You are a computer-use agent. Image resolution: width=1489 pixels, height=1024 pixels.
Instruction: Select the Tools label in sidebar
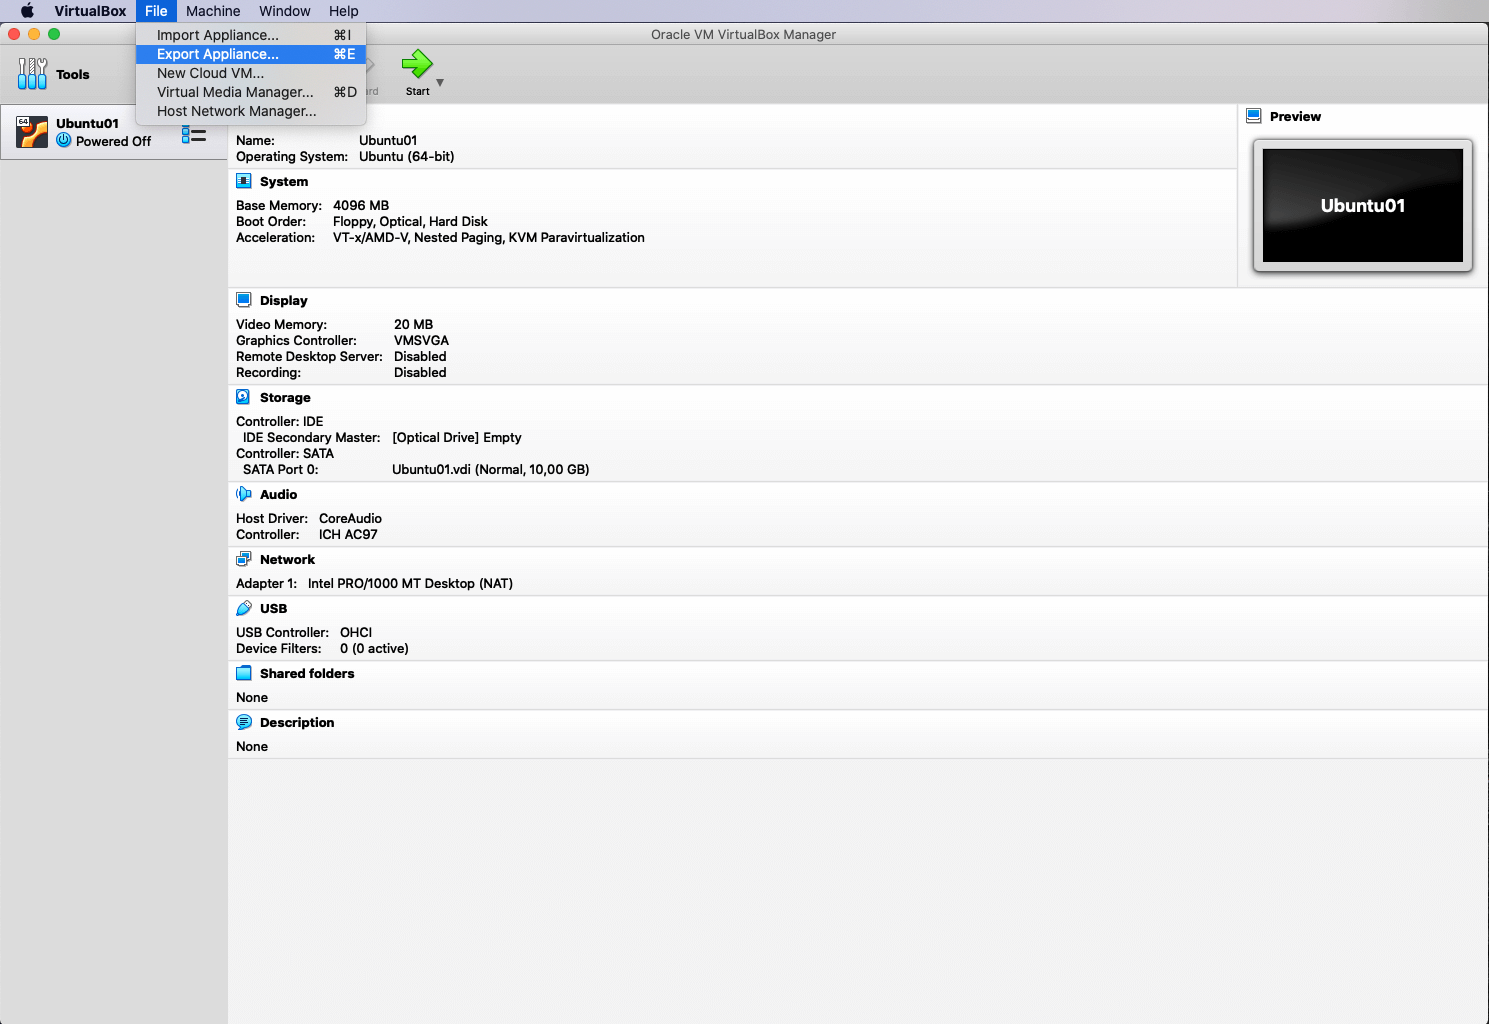pyautogui.click(x=73, y=75)
